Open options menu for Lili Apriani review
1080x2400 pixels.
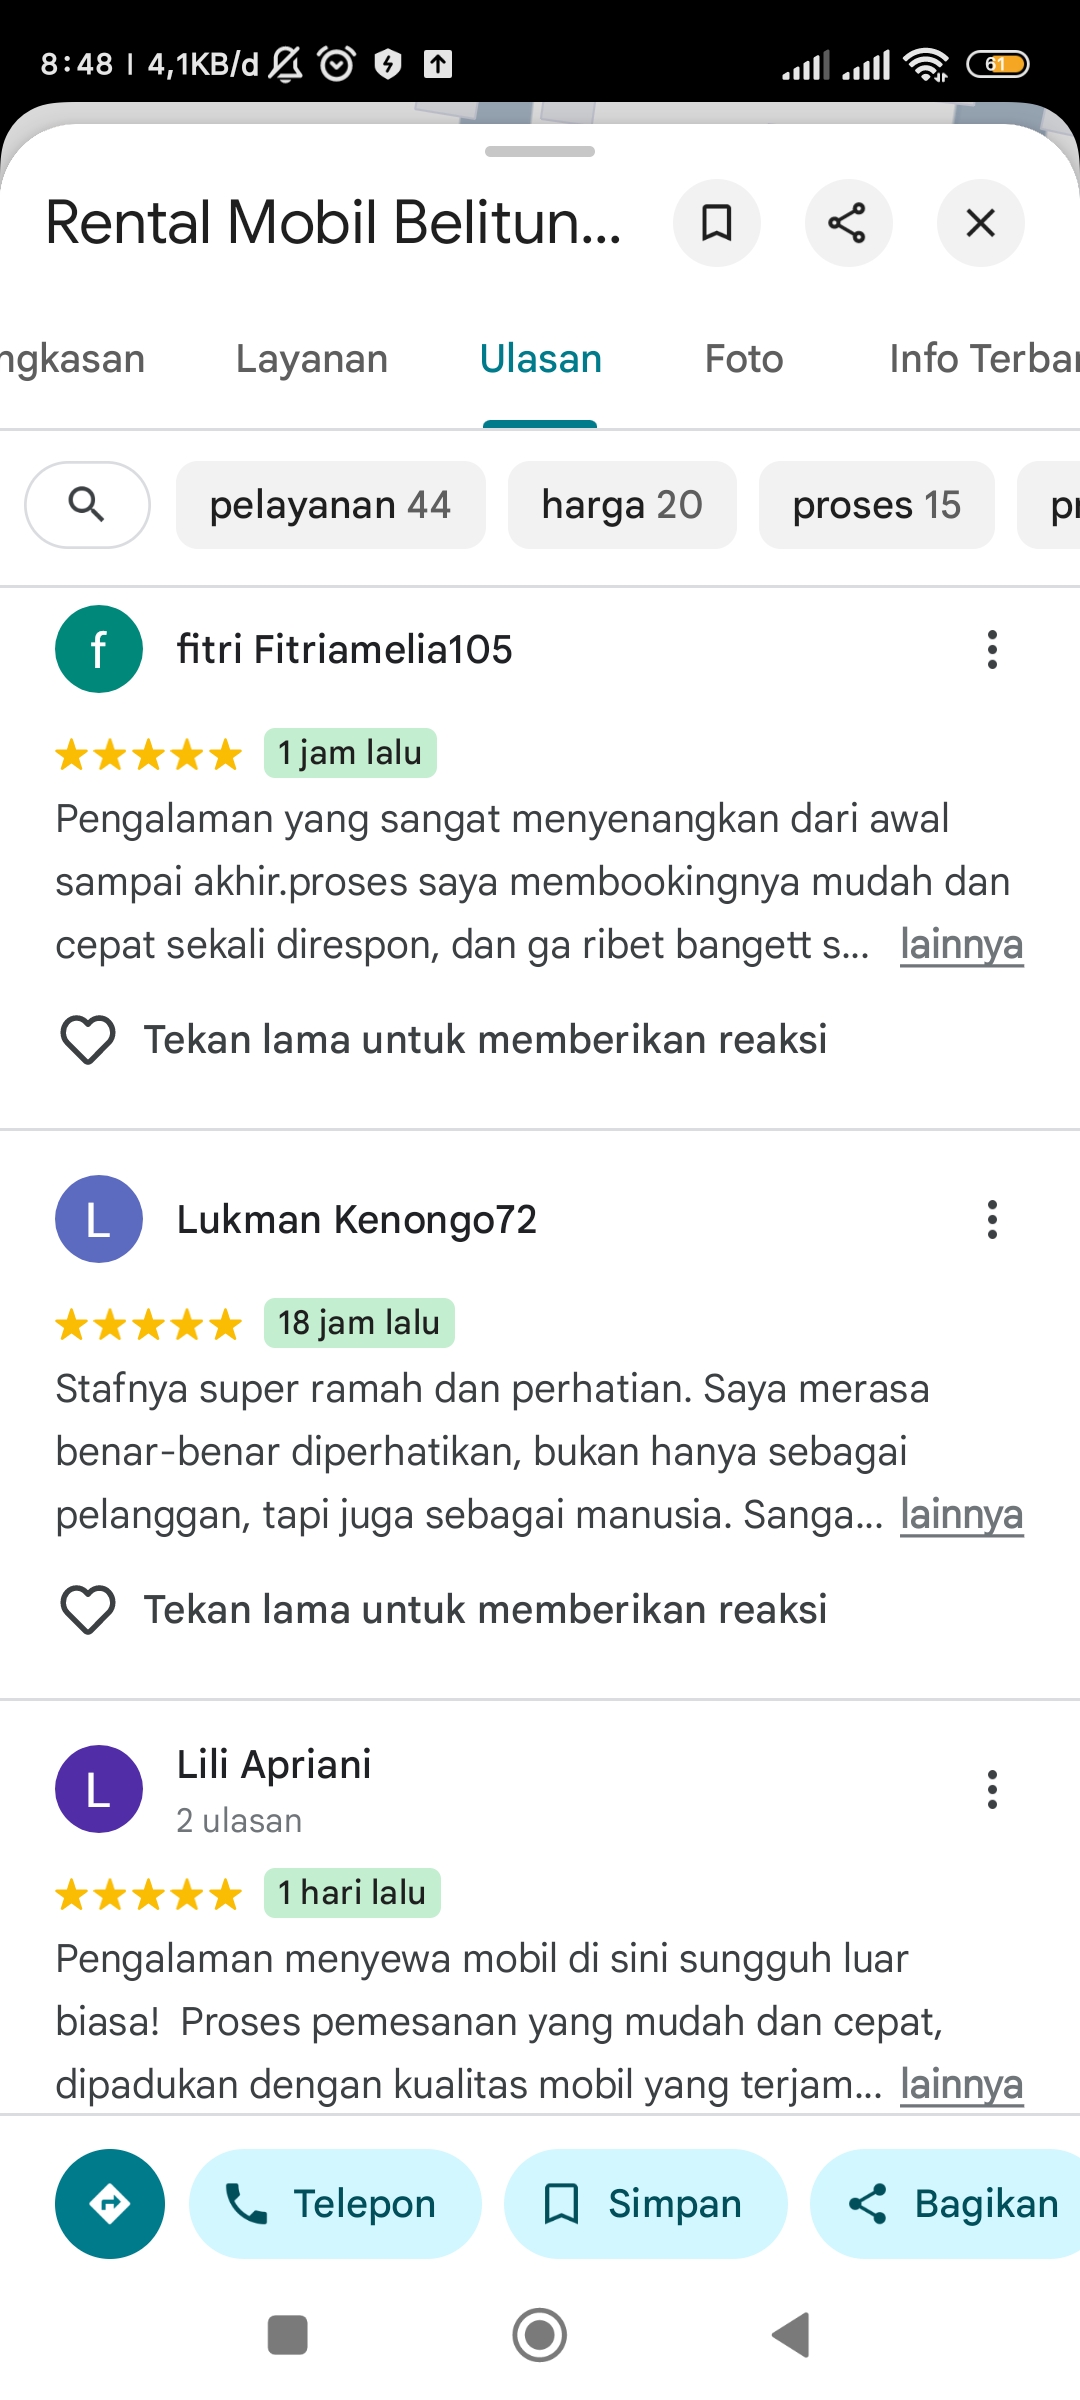992,1790
